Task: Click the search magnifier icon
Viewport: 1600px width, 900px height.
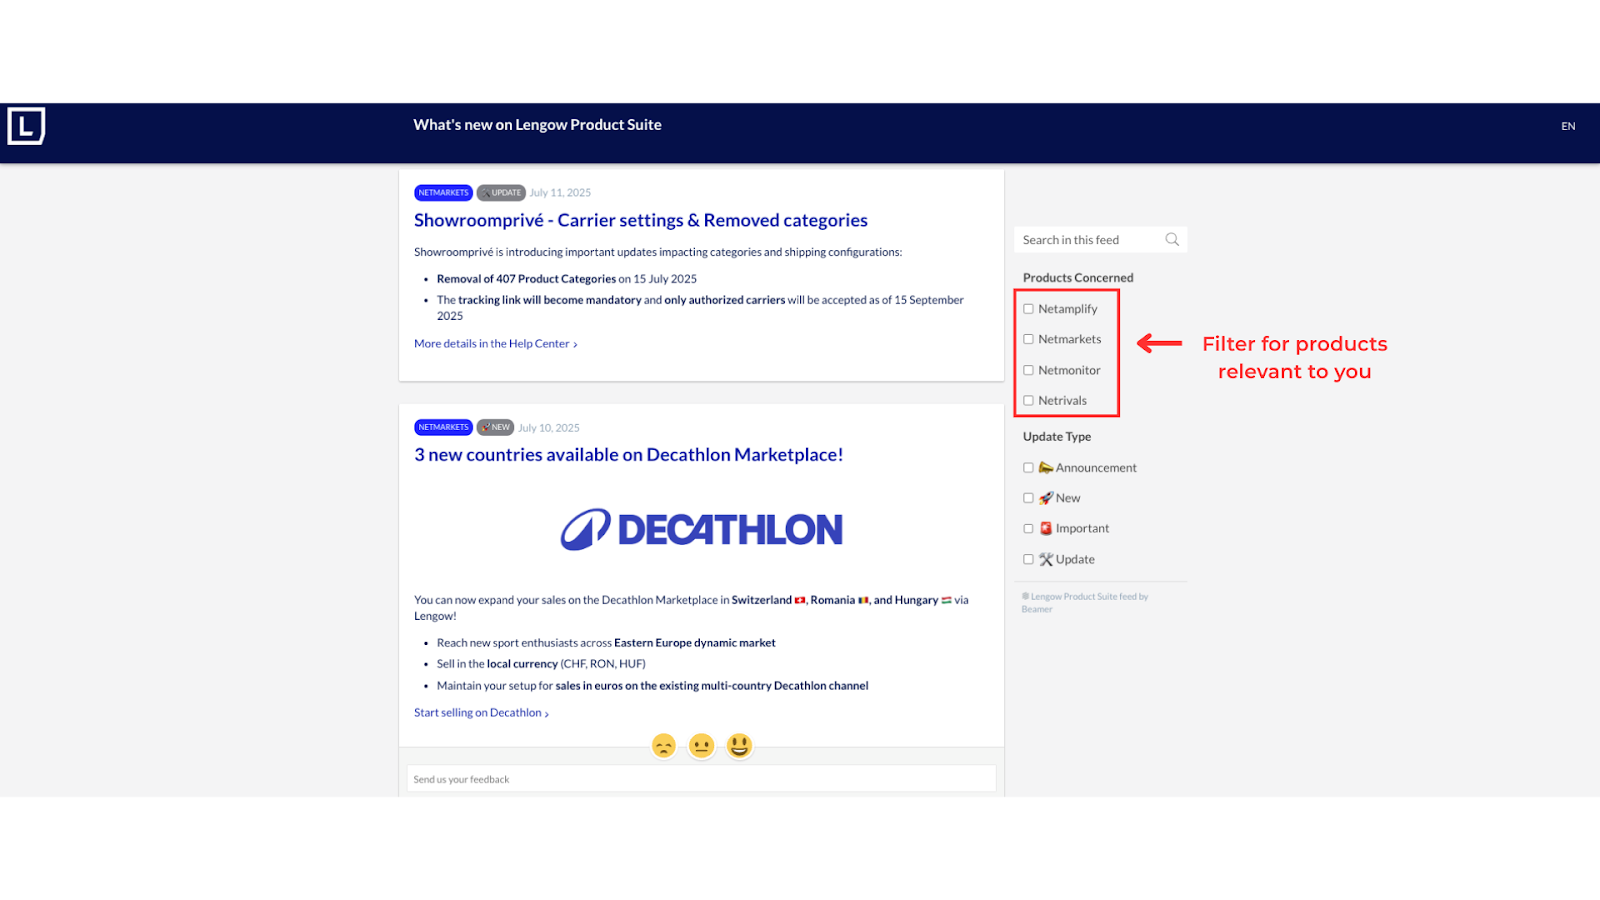Action: 1172,240
